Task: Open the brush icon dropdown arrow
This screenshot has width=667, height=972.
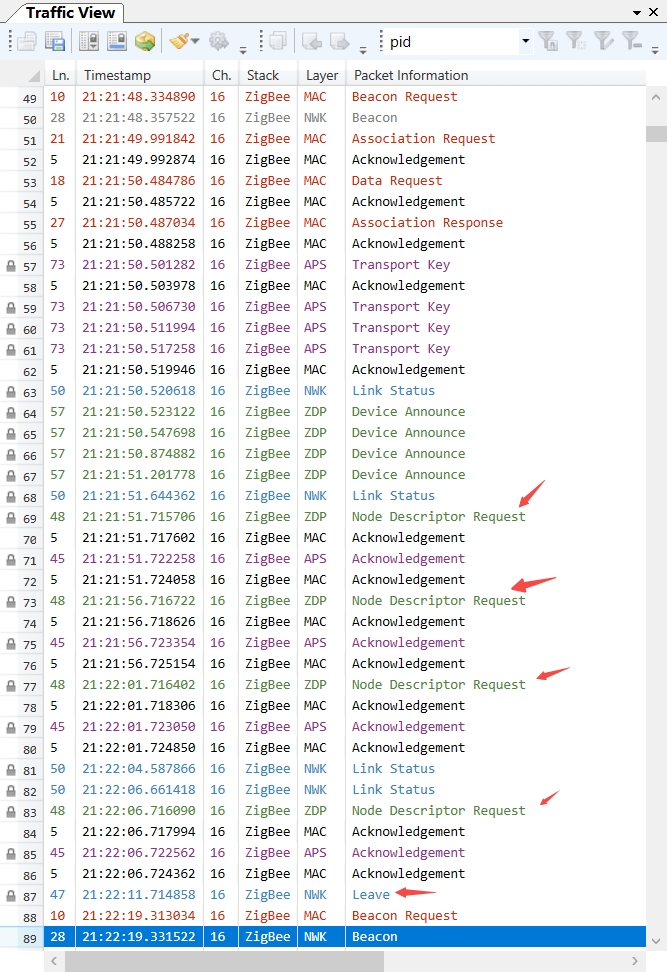Action: click(195, 42)
